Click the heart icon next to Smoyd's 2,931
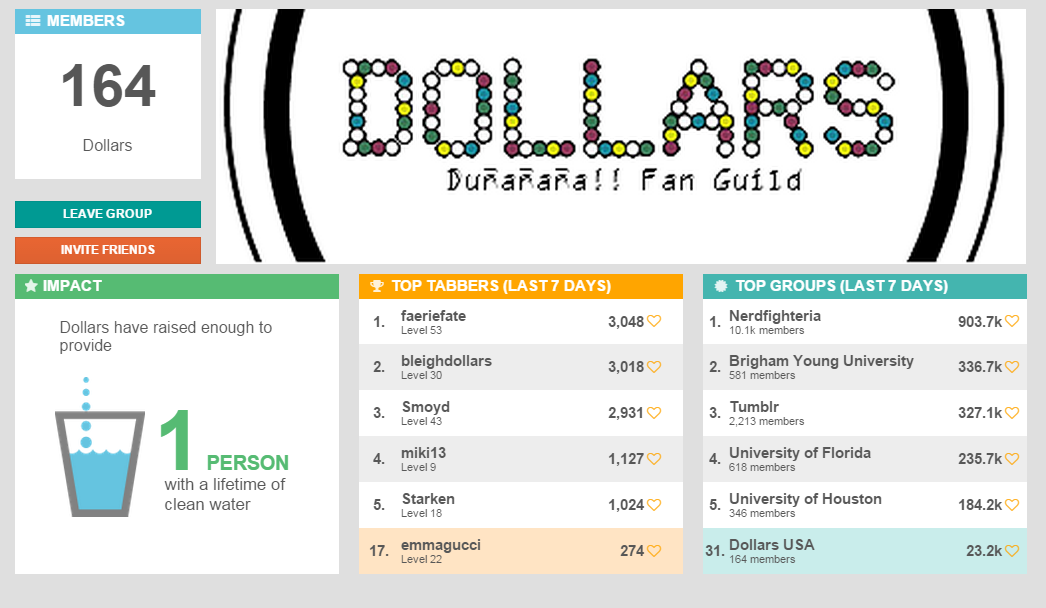The height and width of the screenshot is (608, 1046). click(654, 412)
